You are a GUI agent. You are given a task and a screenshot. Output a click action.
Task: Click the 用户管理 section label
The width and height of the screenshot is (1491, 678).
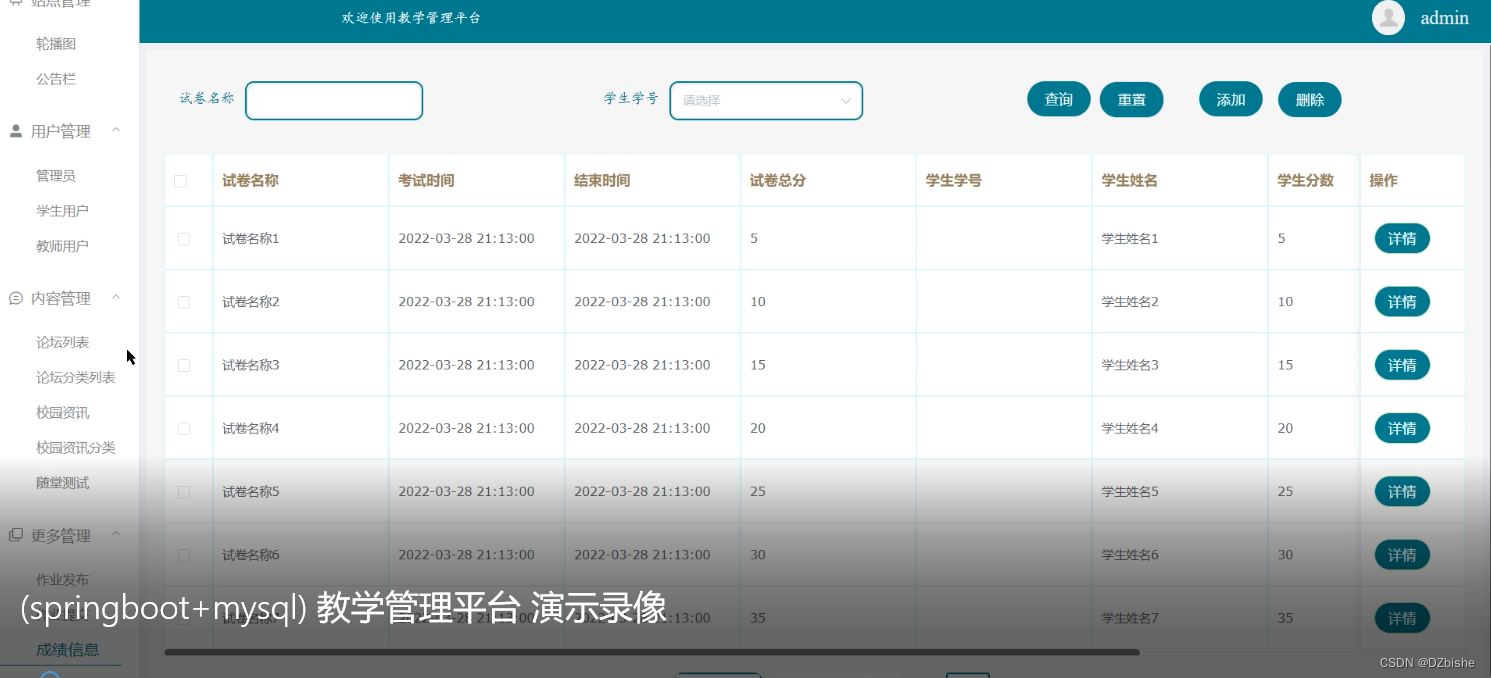[61, 131]
